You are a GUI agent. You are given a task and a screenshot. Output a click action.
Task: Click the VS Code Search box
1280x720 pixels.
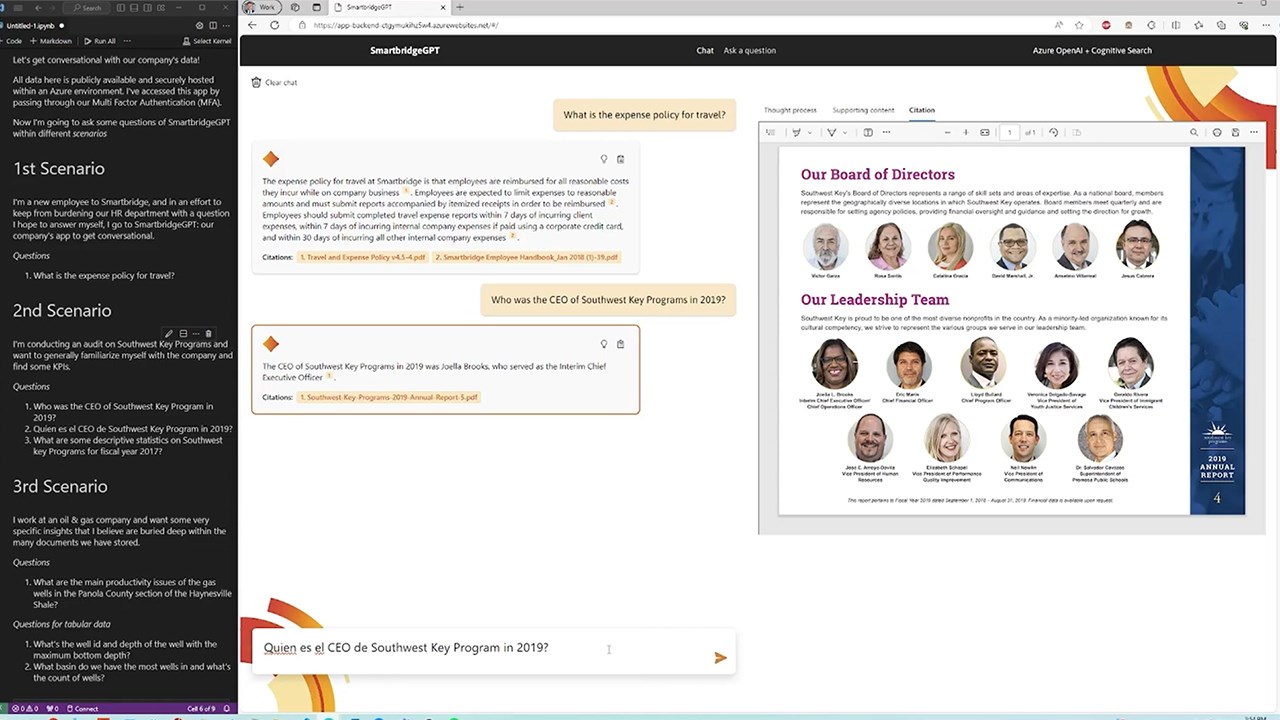point(87,8)
